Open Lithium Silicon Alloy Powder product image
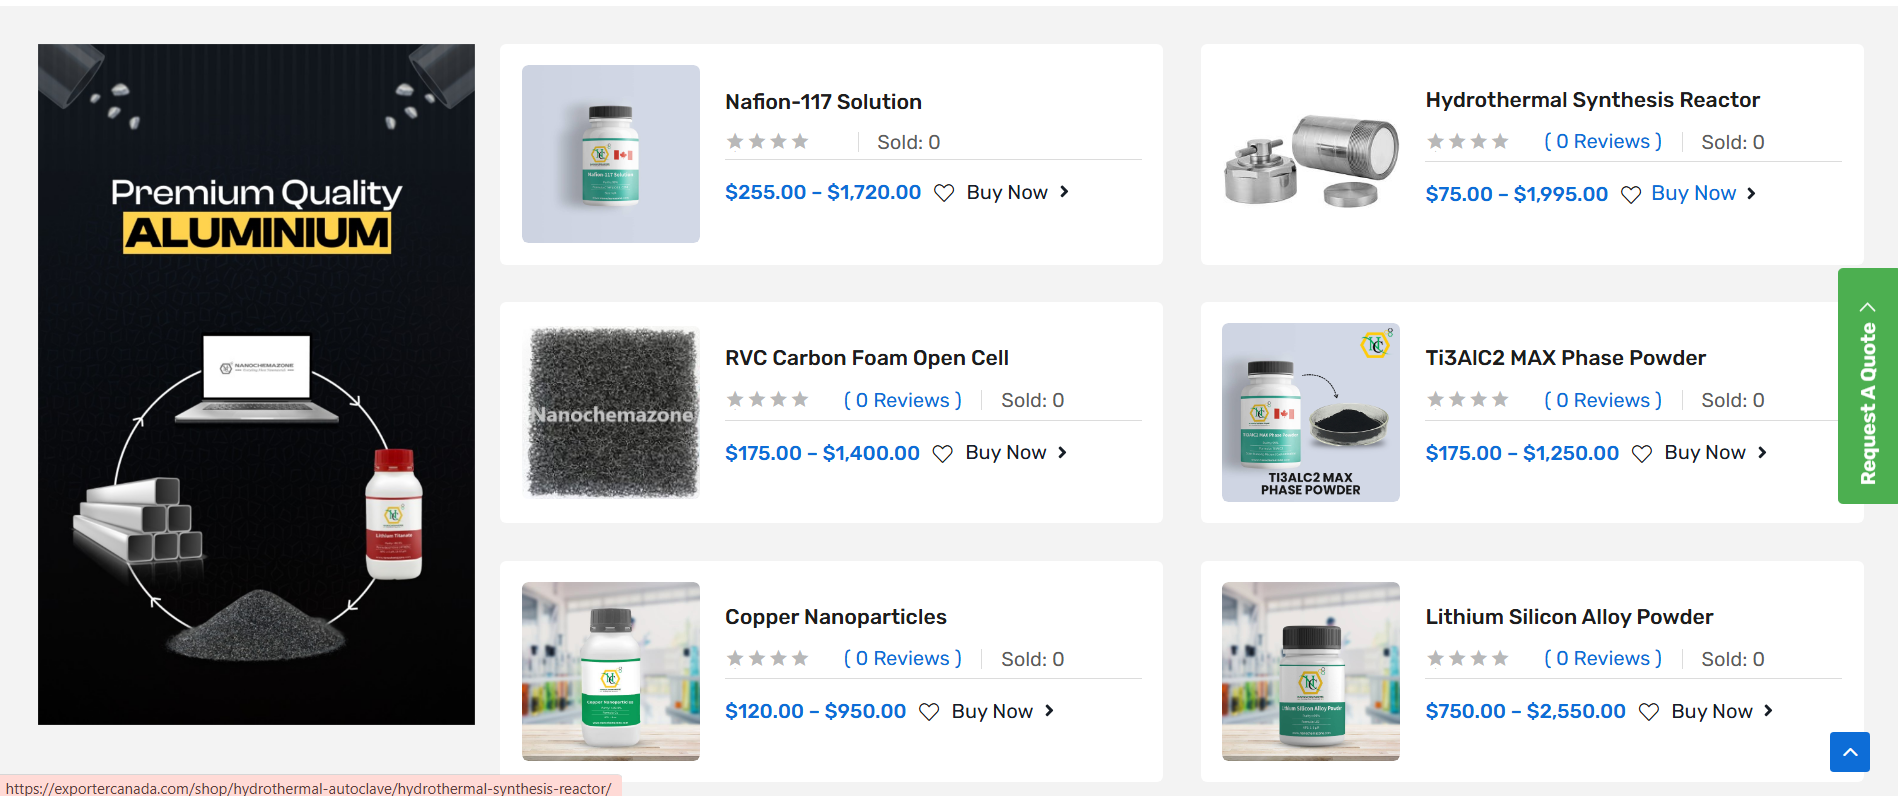 [x=1311, y=671]
